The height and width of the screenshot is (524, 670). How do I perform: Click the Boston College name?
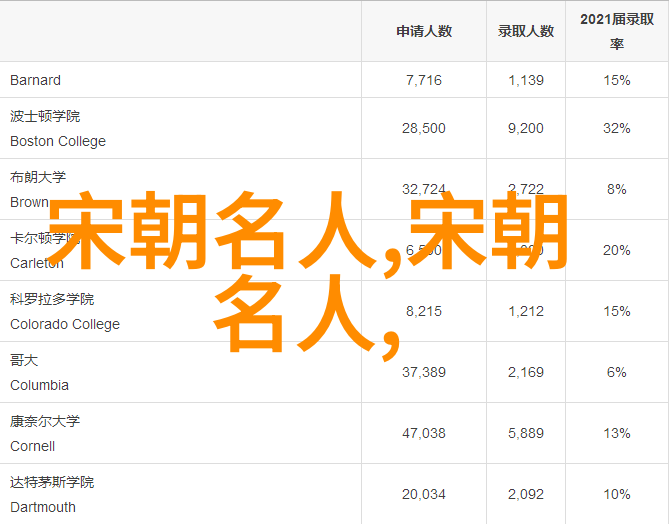pyautogui.click(x=58, y=141)
